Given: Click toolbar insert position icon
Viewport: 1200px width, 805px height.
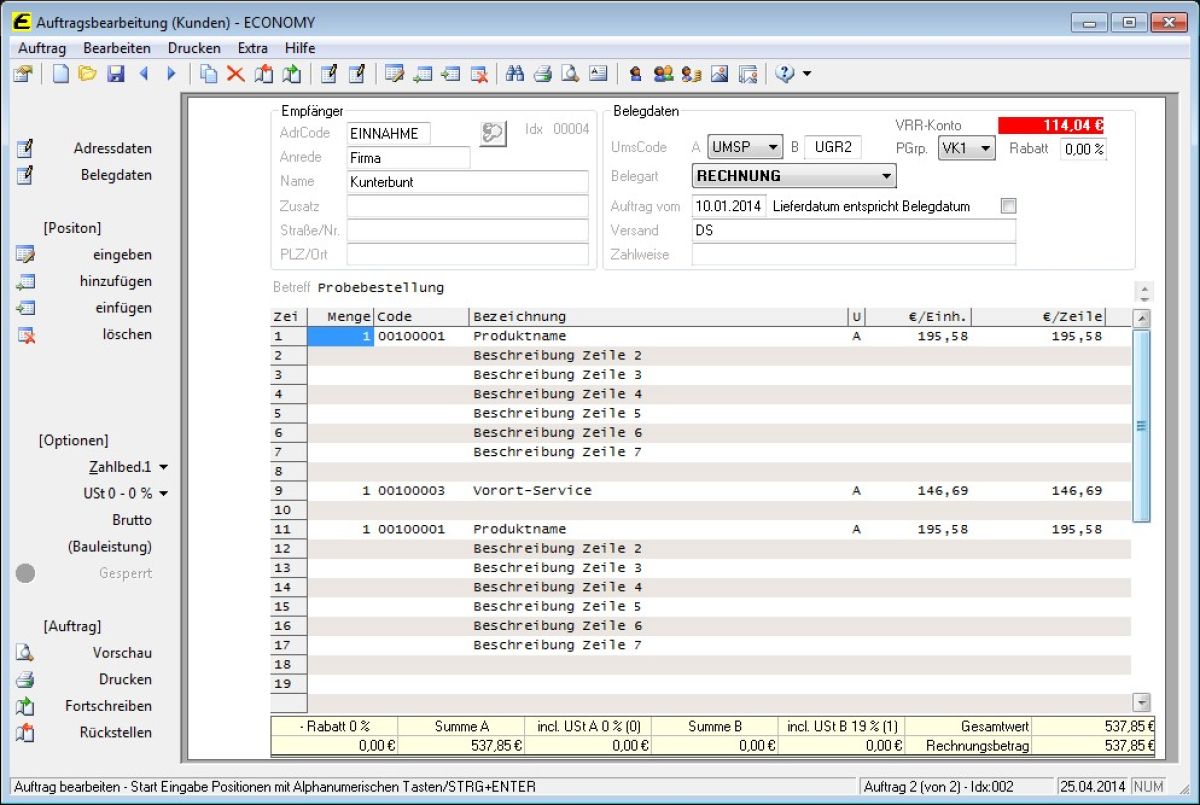Looking at the screenshot, I should point(451,74).
